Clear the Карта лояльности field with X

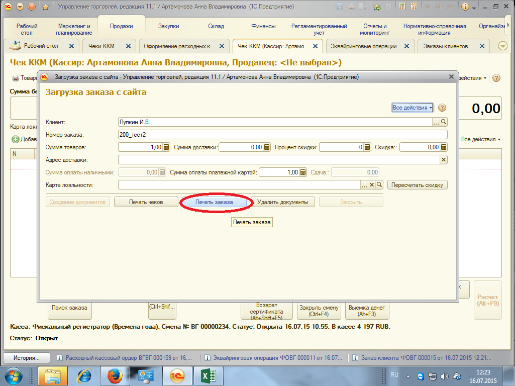pyautogui.click(x=372, y=185)
